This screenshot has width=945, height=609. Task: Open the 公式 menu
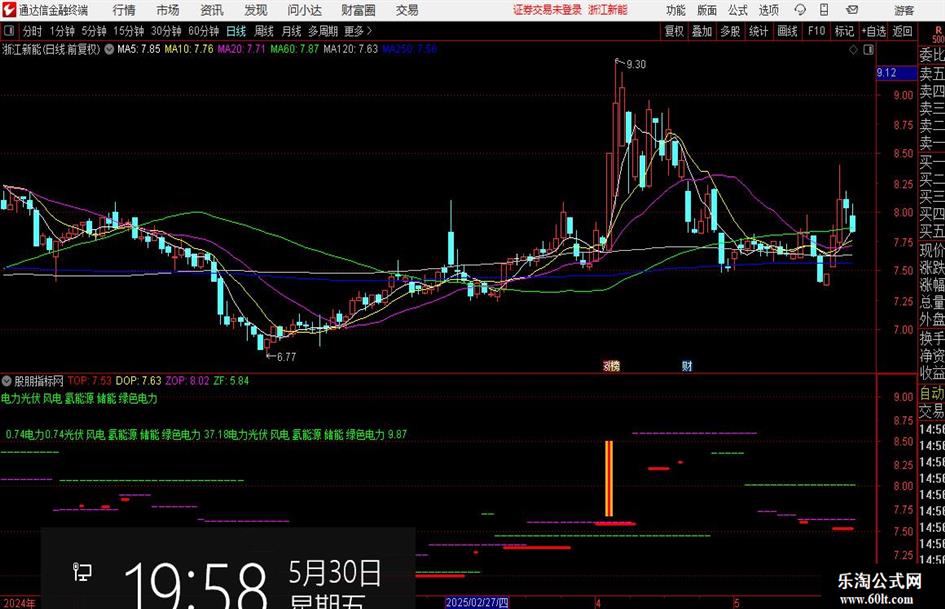(x=737, y=10)
